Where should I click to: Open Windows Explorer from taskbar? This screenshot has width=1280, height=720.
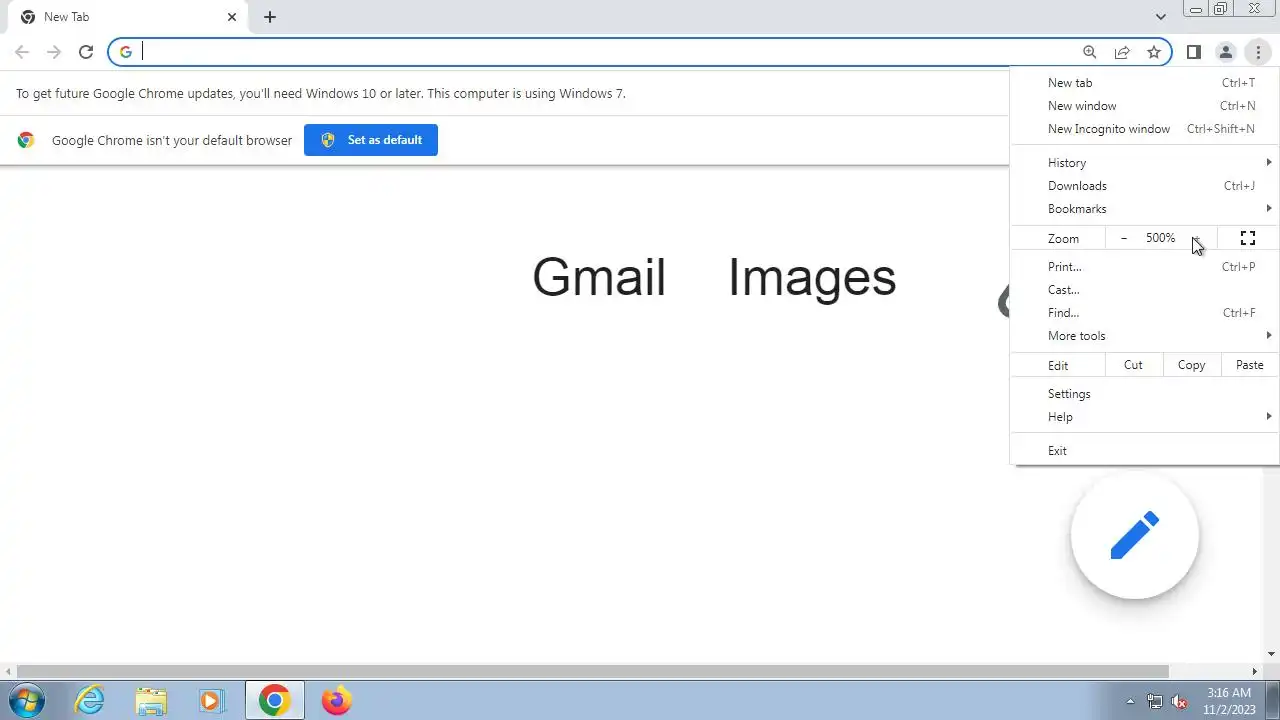(x=151, y=701)
